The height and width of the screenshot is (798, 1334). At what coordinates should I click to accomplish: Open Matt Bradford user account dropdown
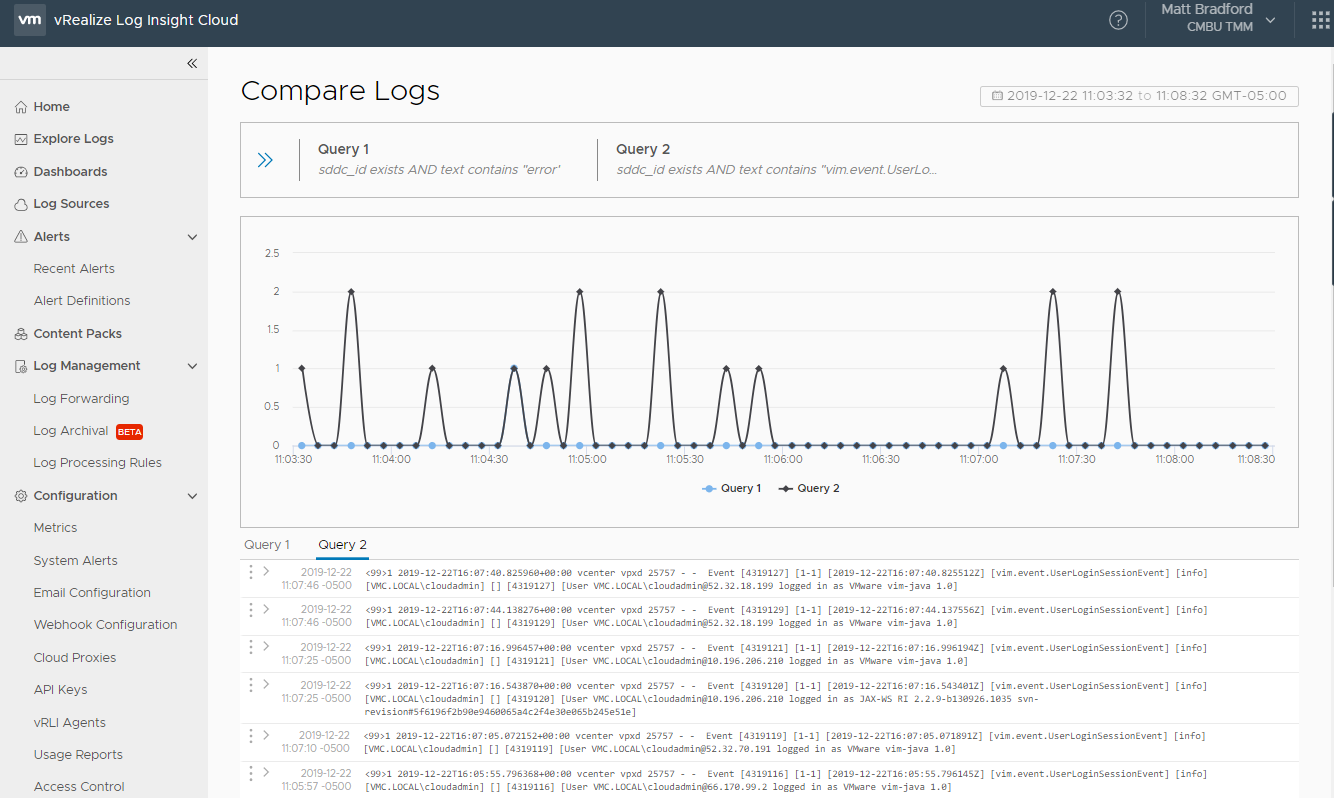tap(1219, 18)
